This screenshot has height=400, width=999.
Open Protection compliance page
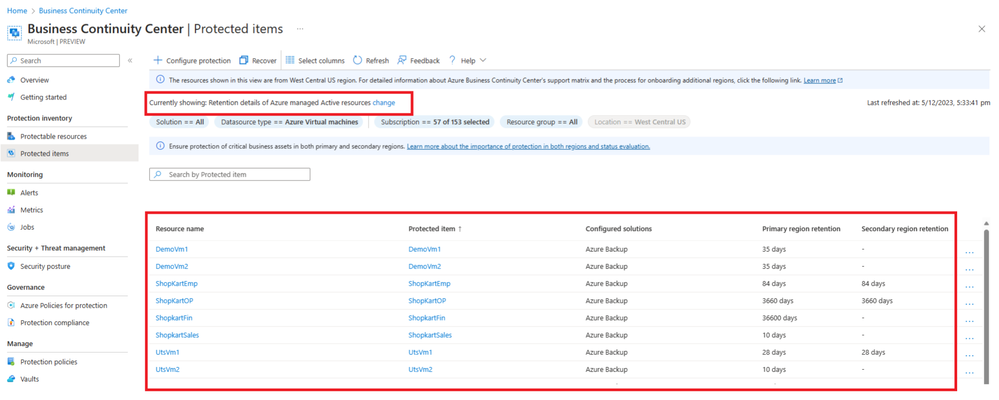point(55,323)
